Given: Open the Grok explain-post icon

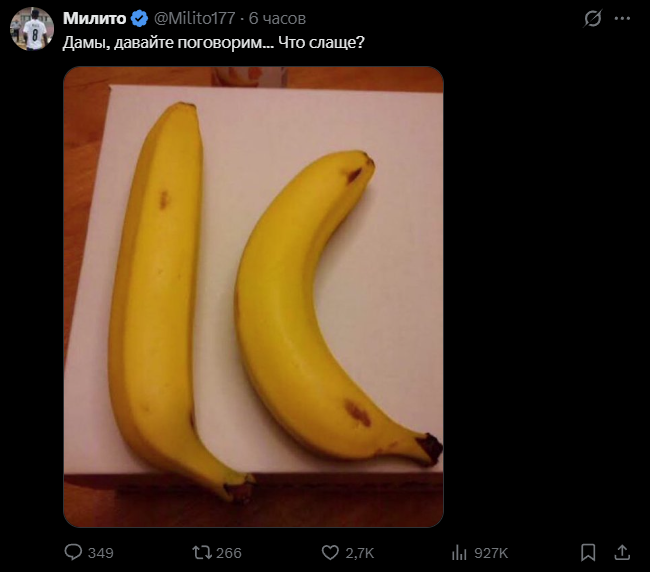Looking at the screenshot, I should pyautogui.click(x=592, y=19).
